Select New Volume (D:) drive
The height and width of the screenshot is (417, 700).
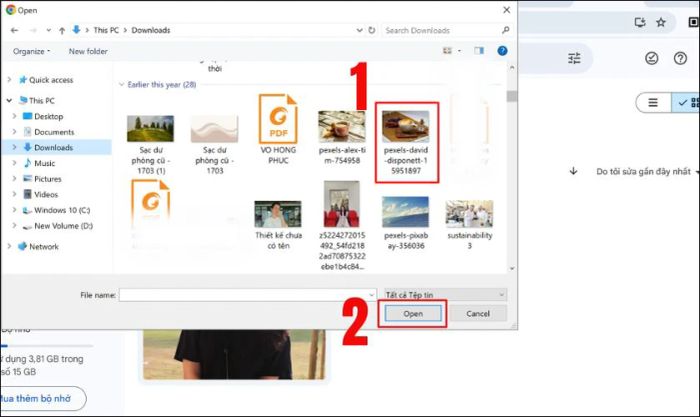click(x=63, y=225)
